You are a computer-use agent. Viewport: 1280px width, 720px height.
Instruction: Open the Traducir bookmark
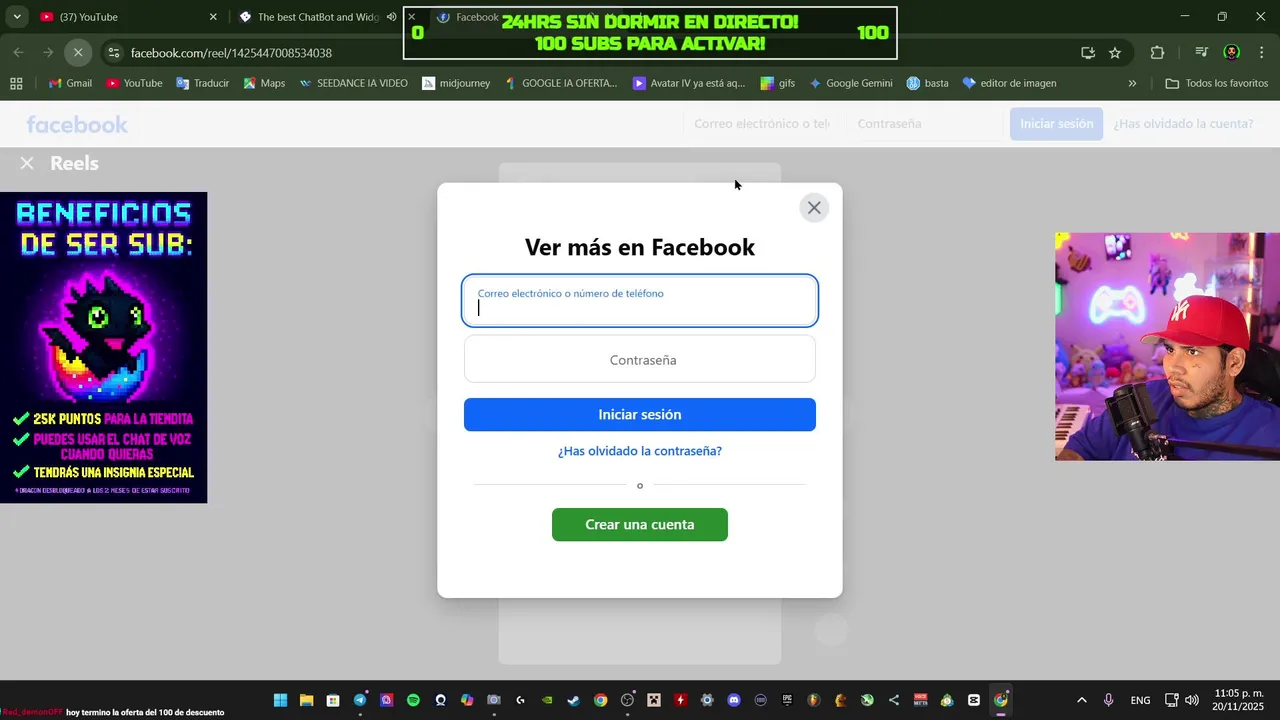(x=202, y=83)
